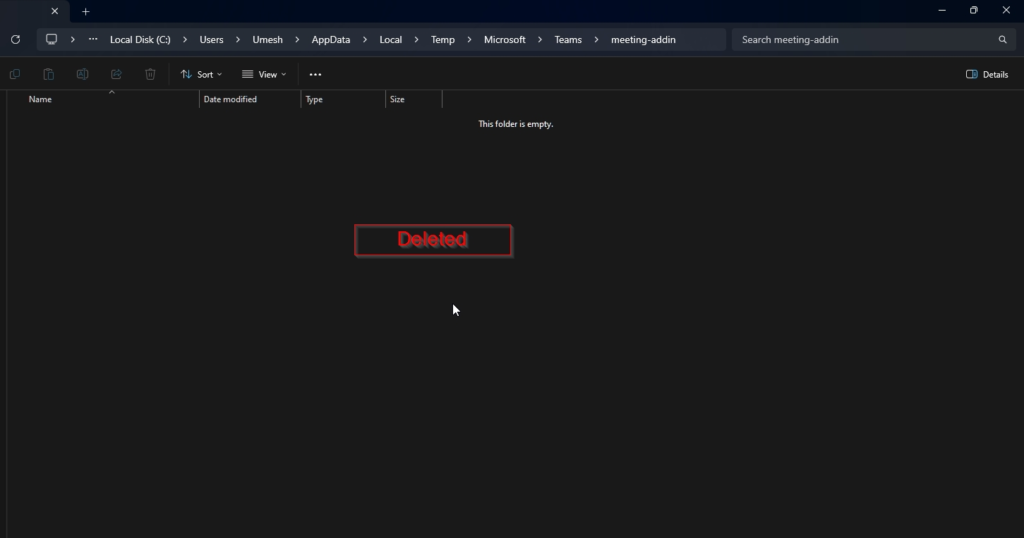This screenshot has width=1024, height=538.
Task: Click the search magnifier icon
Action: click(1002, 39)
